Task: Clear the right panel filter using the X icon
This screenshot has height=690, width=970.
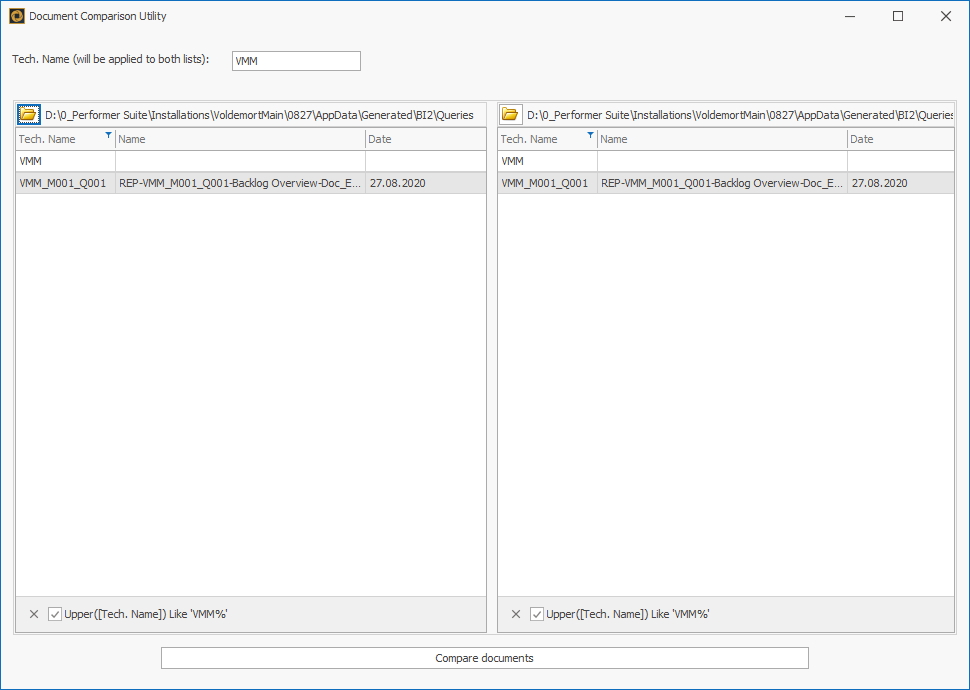Action: coord(515,613)
